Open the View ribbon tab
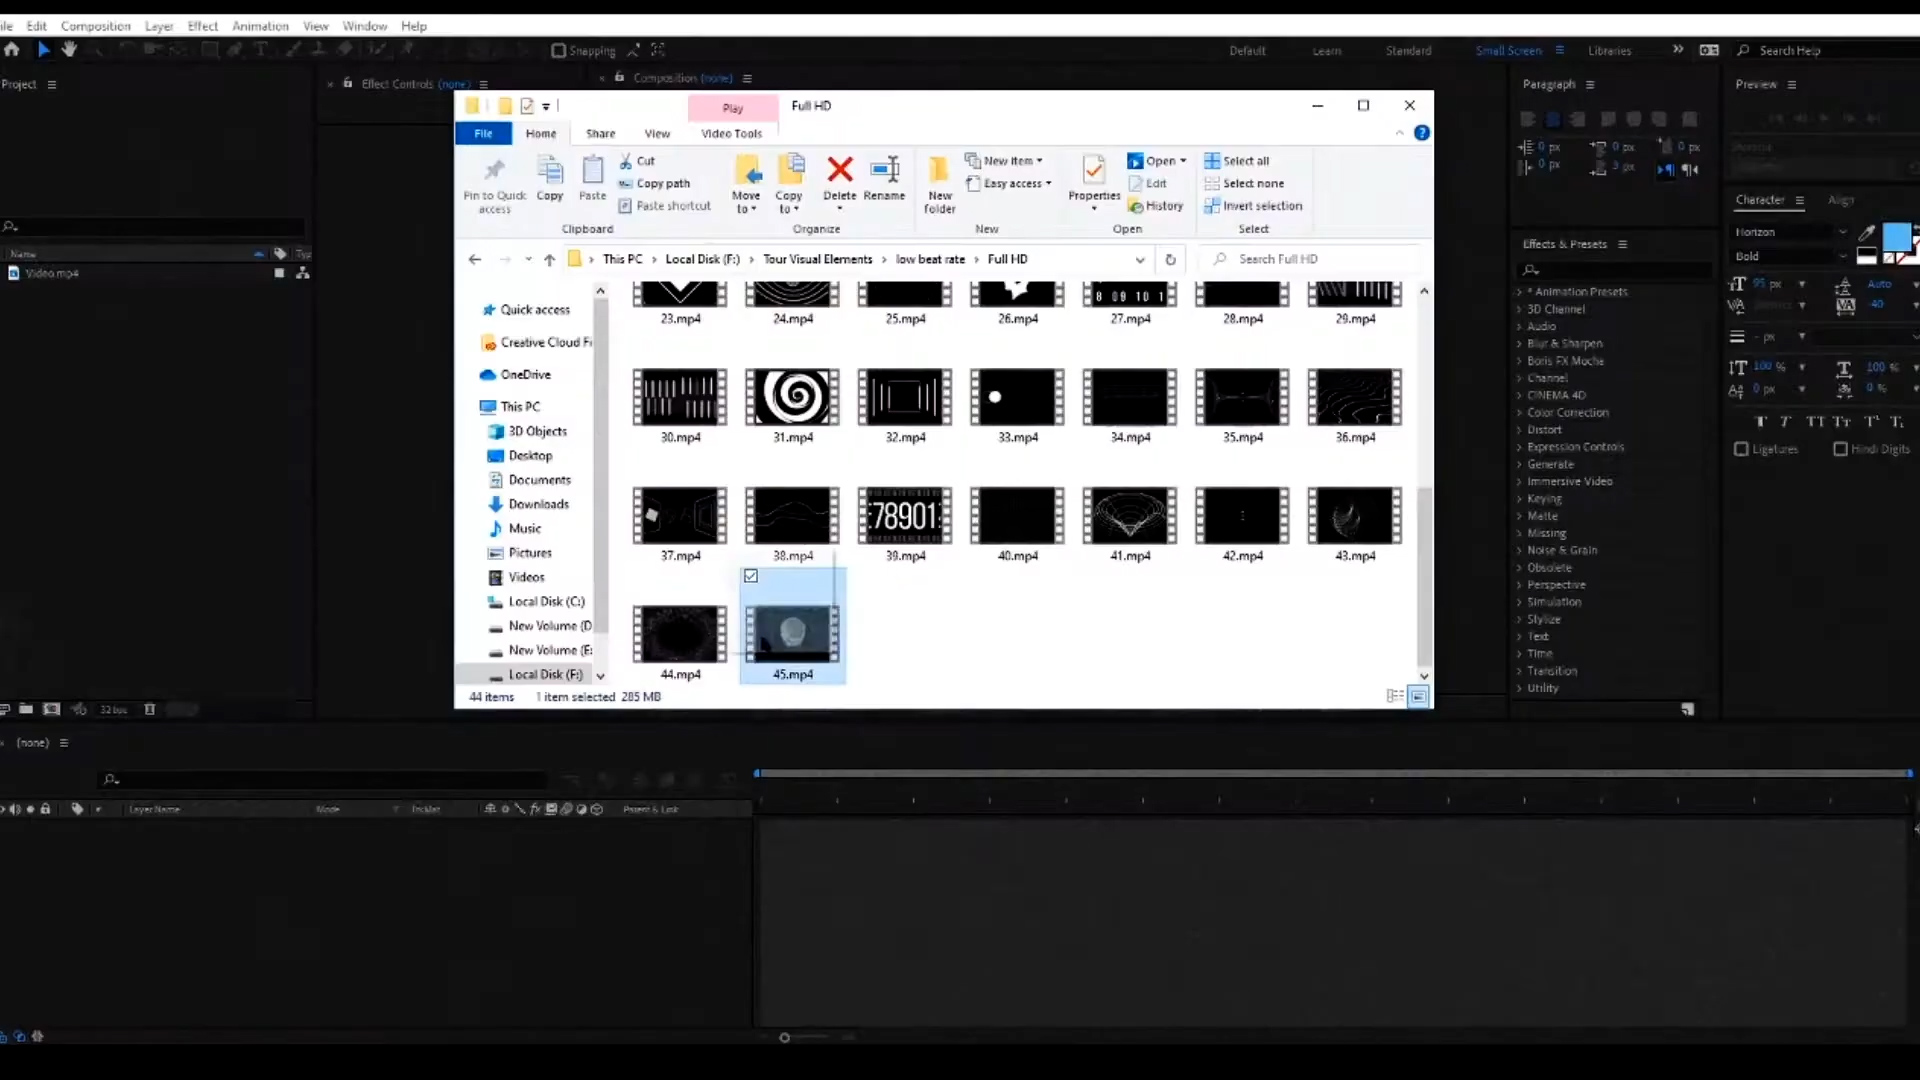This screenshot has width=1920, height=1080. [x=657, y=133]
